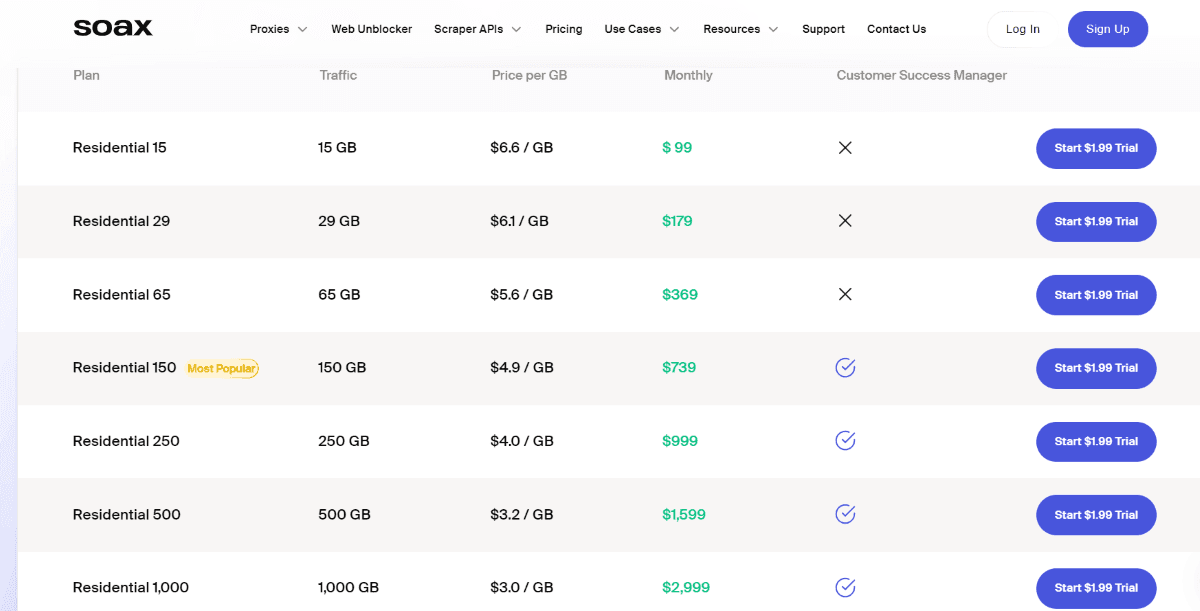Click the Plan column header

click(x=86, y=75)
